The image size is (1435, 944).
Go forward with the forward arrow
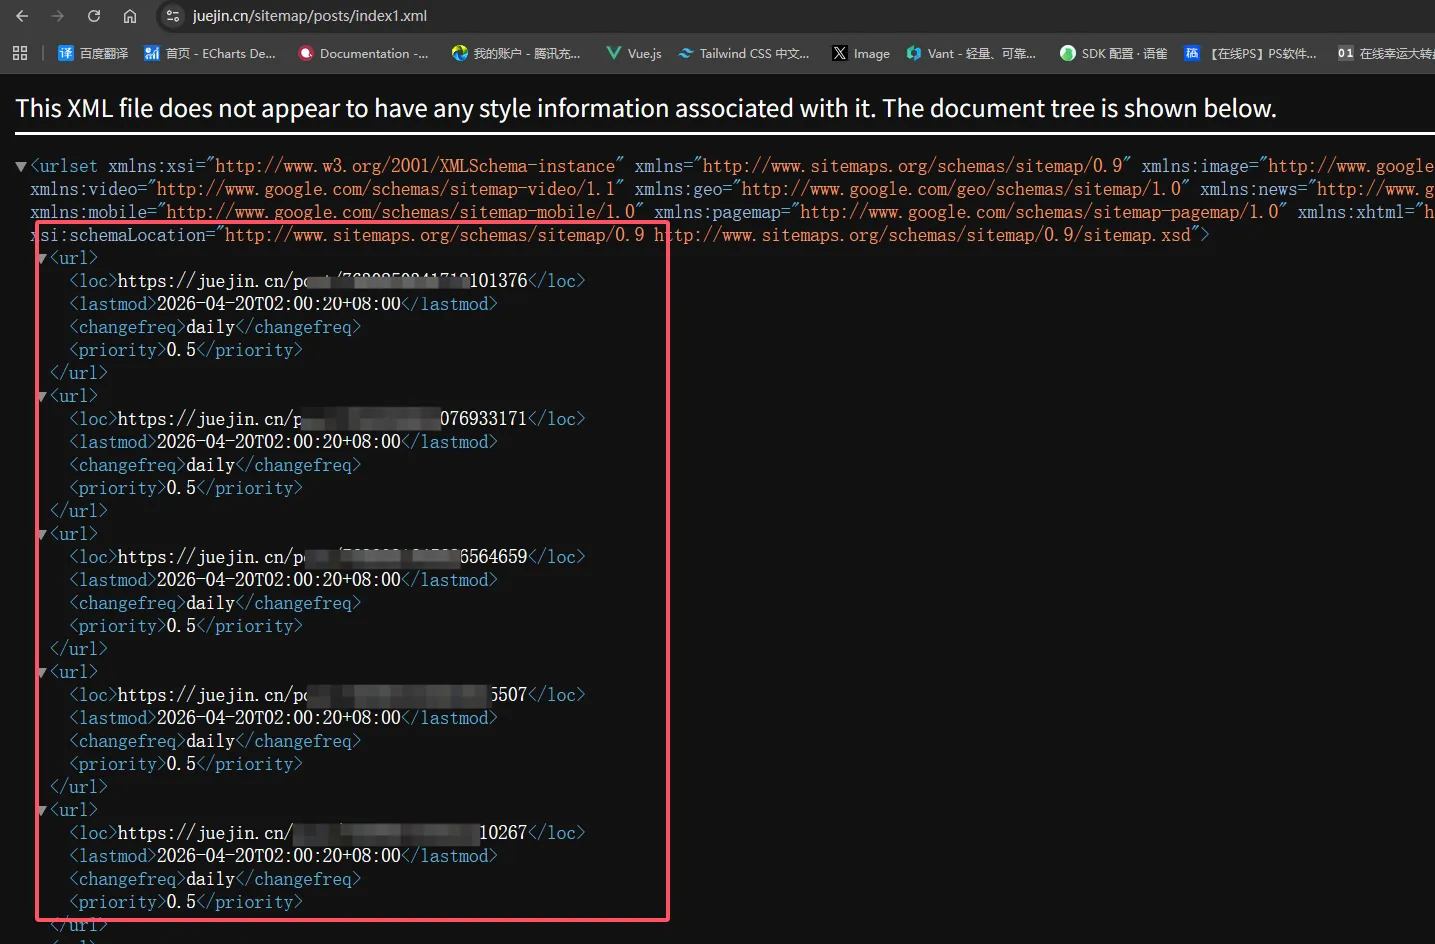(x=57, y=16)
